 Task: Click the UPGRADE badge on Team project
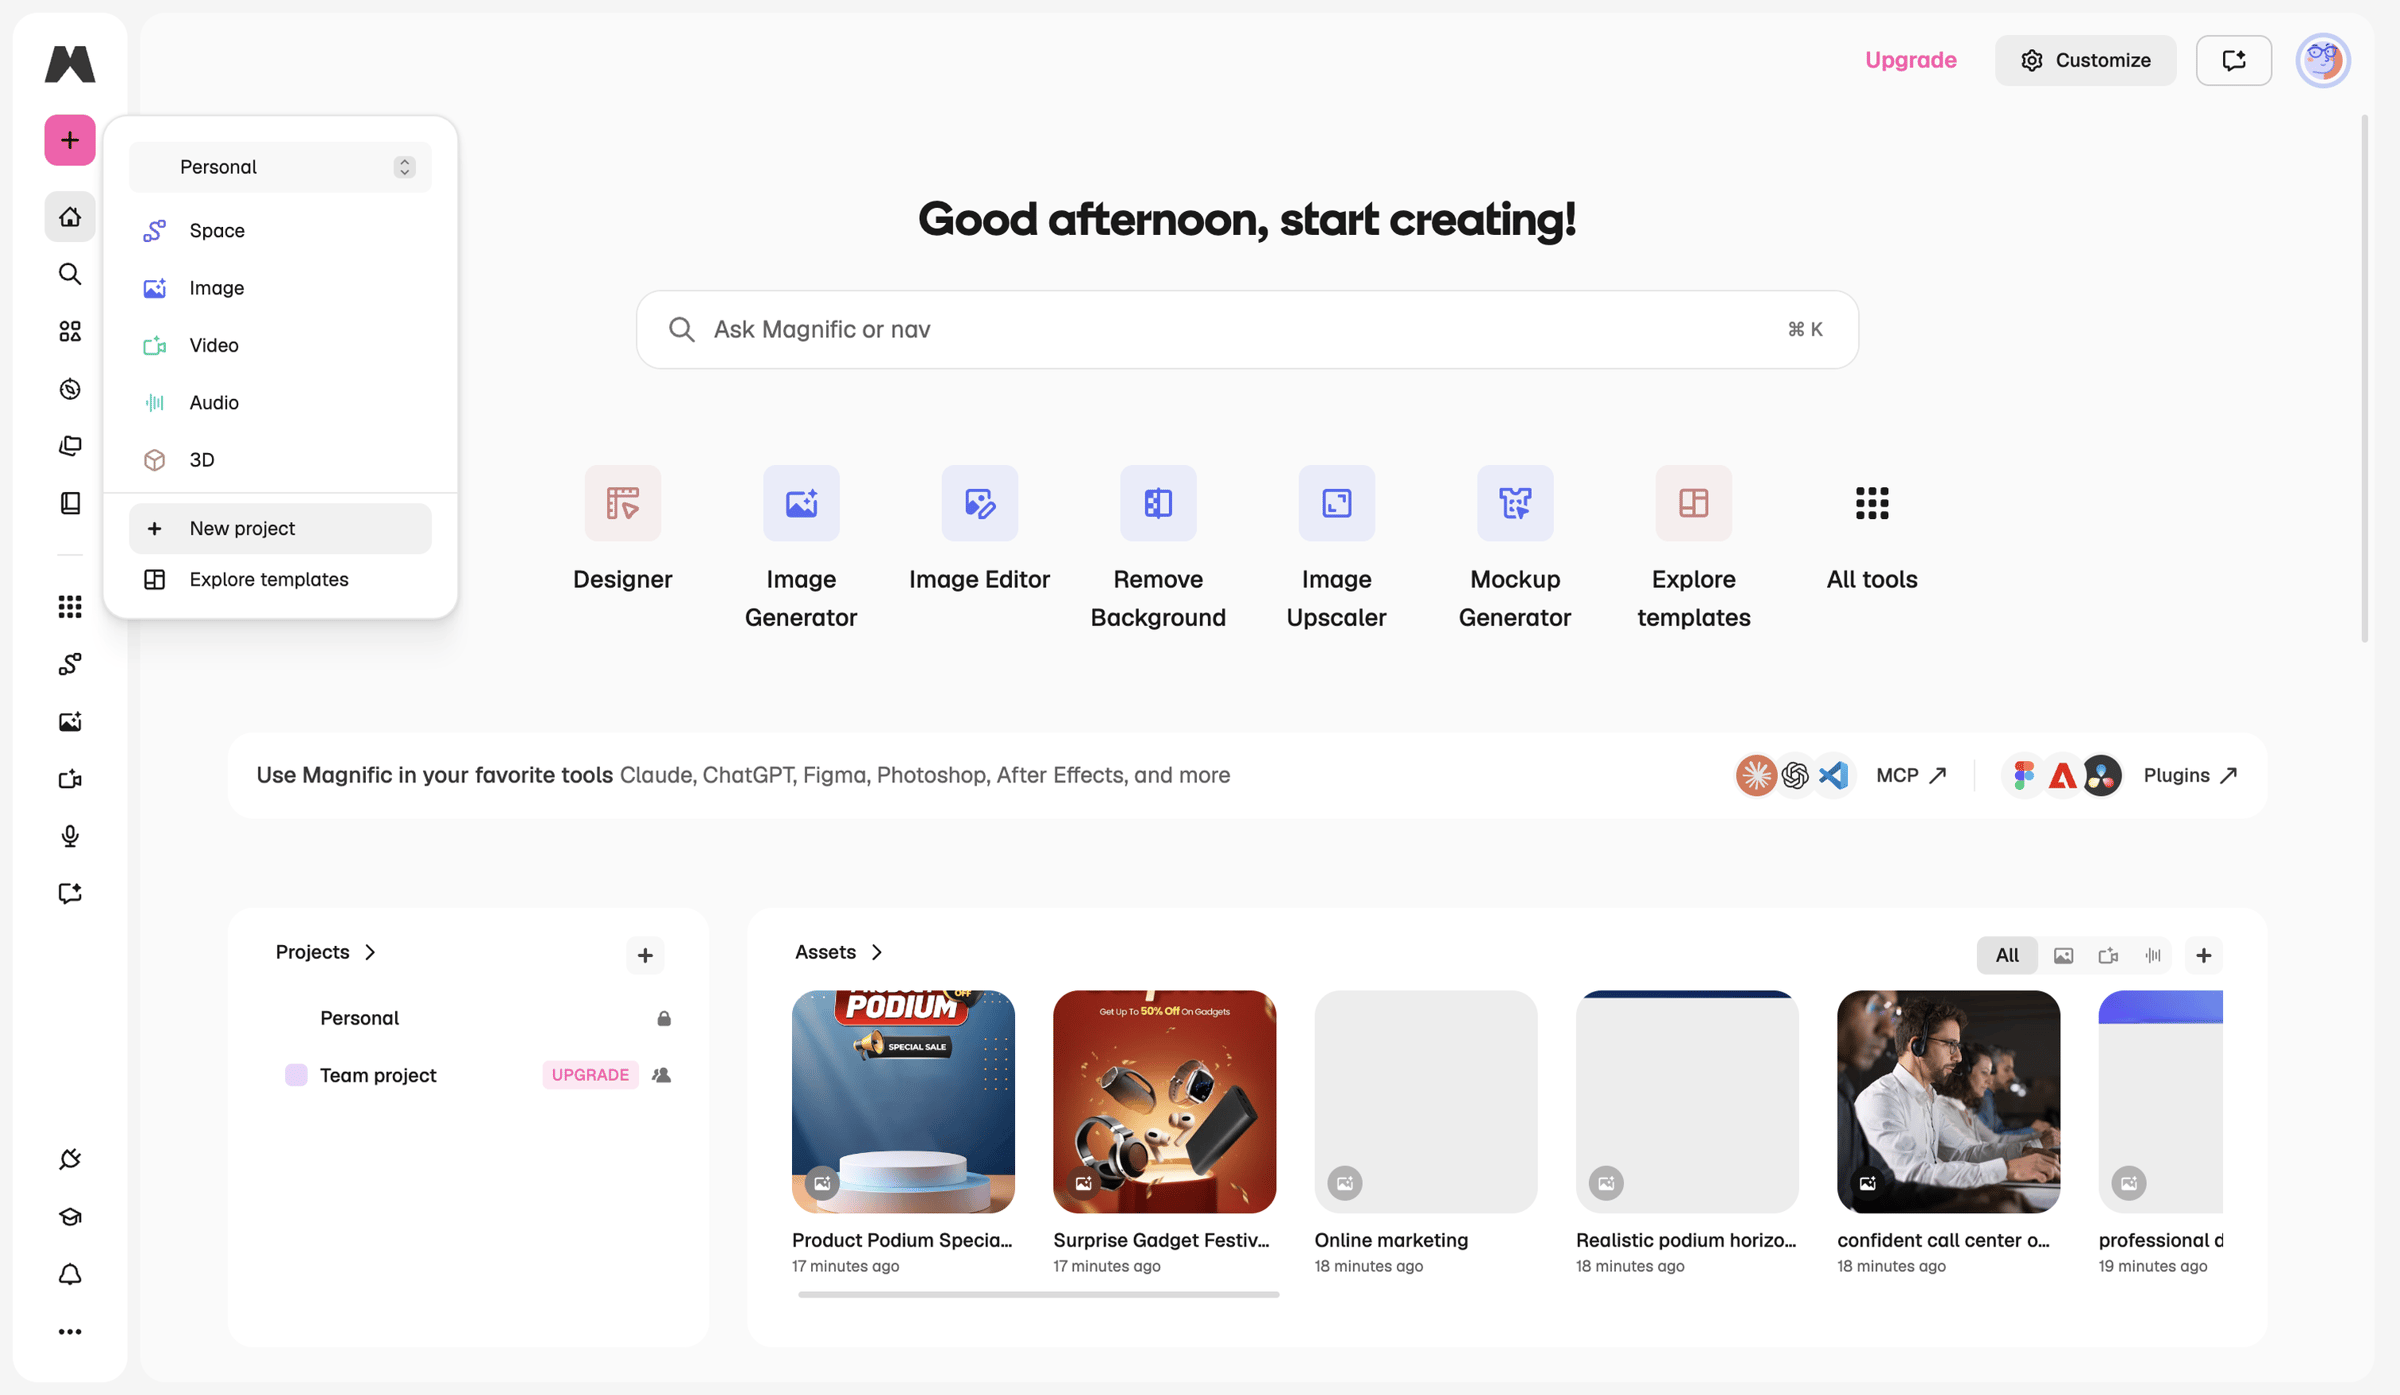[x=590, y=1075]
